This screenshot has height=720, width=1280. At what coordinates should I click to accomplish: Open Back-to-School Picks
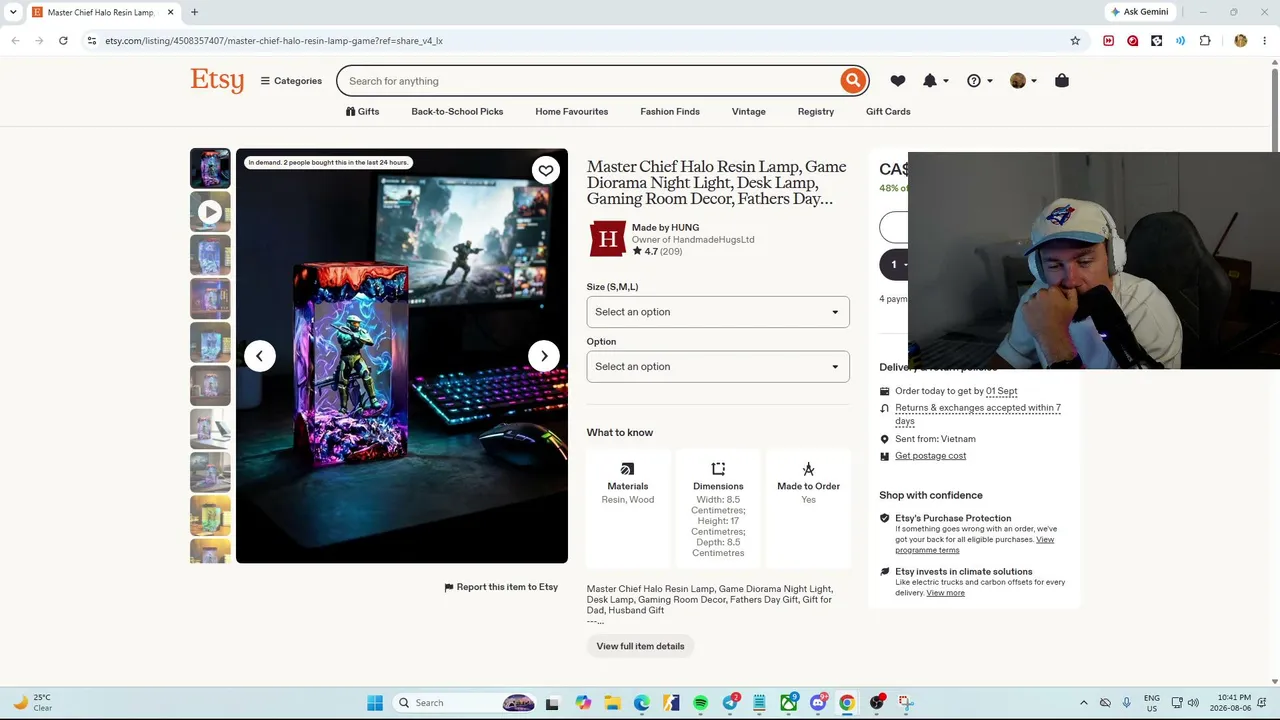click(x=457, y=112)
